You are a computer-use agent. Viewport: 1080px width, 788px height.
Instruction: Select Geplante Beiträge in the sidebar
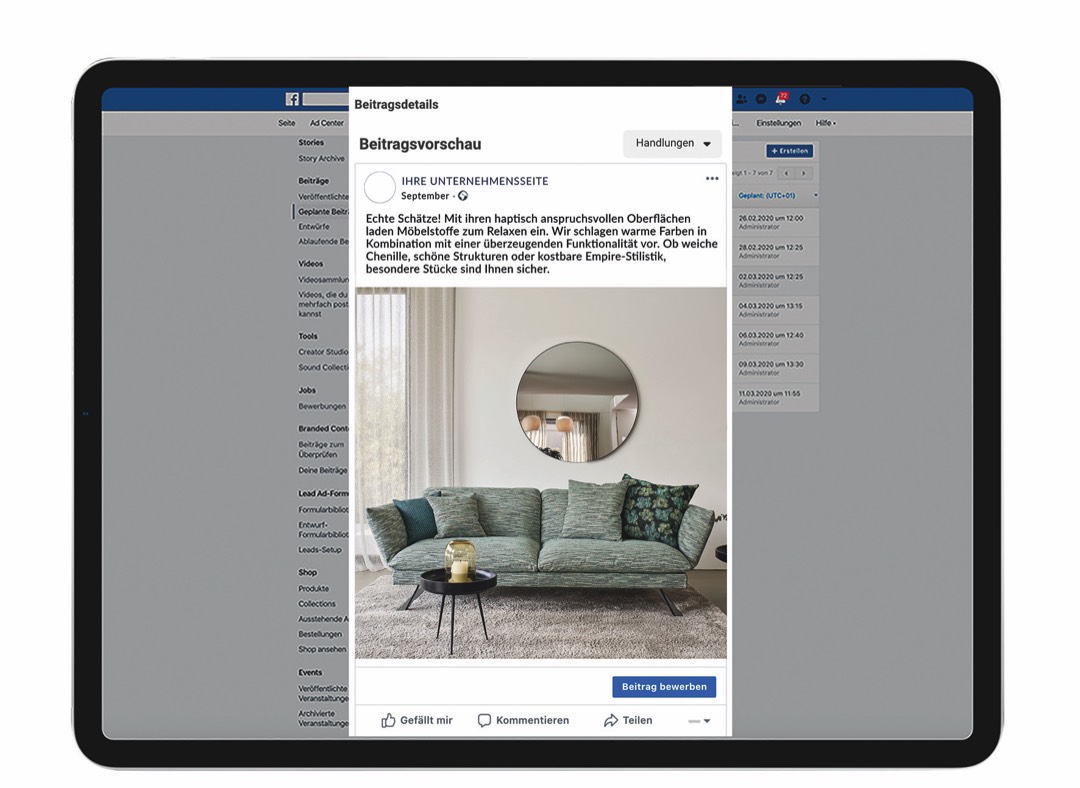pyautogui.click(x=323, y=211)
